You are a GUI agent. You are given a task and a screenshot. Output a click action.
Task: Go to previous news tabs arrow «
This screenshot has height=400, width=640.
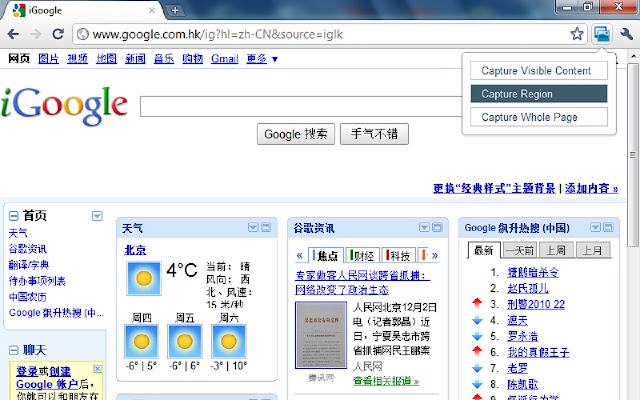coord(300,256)
